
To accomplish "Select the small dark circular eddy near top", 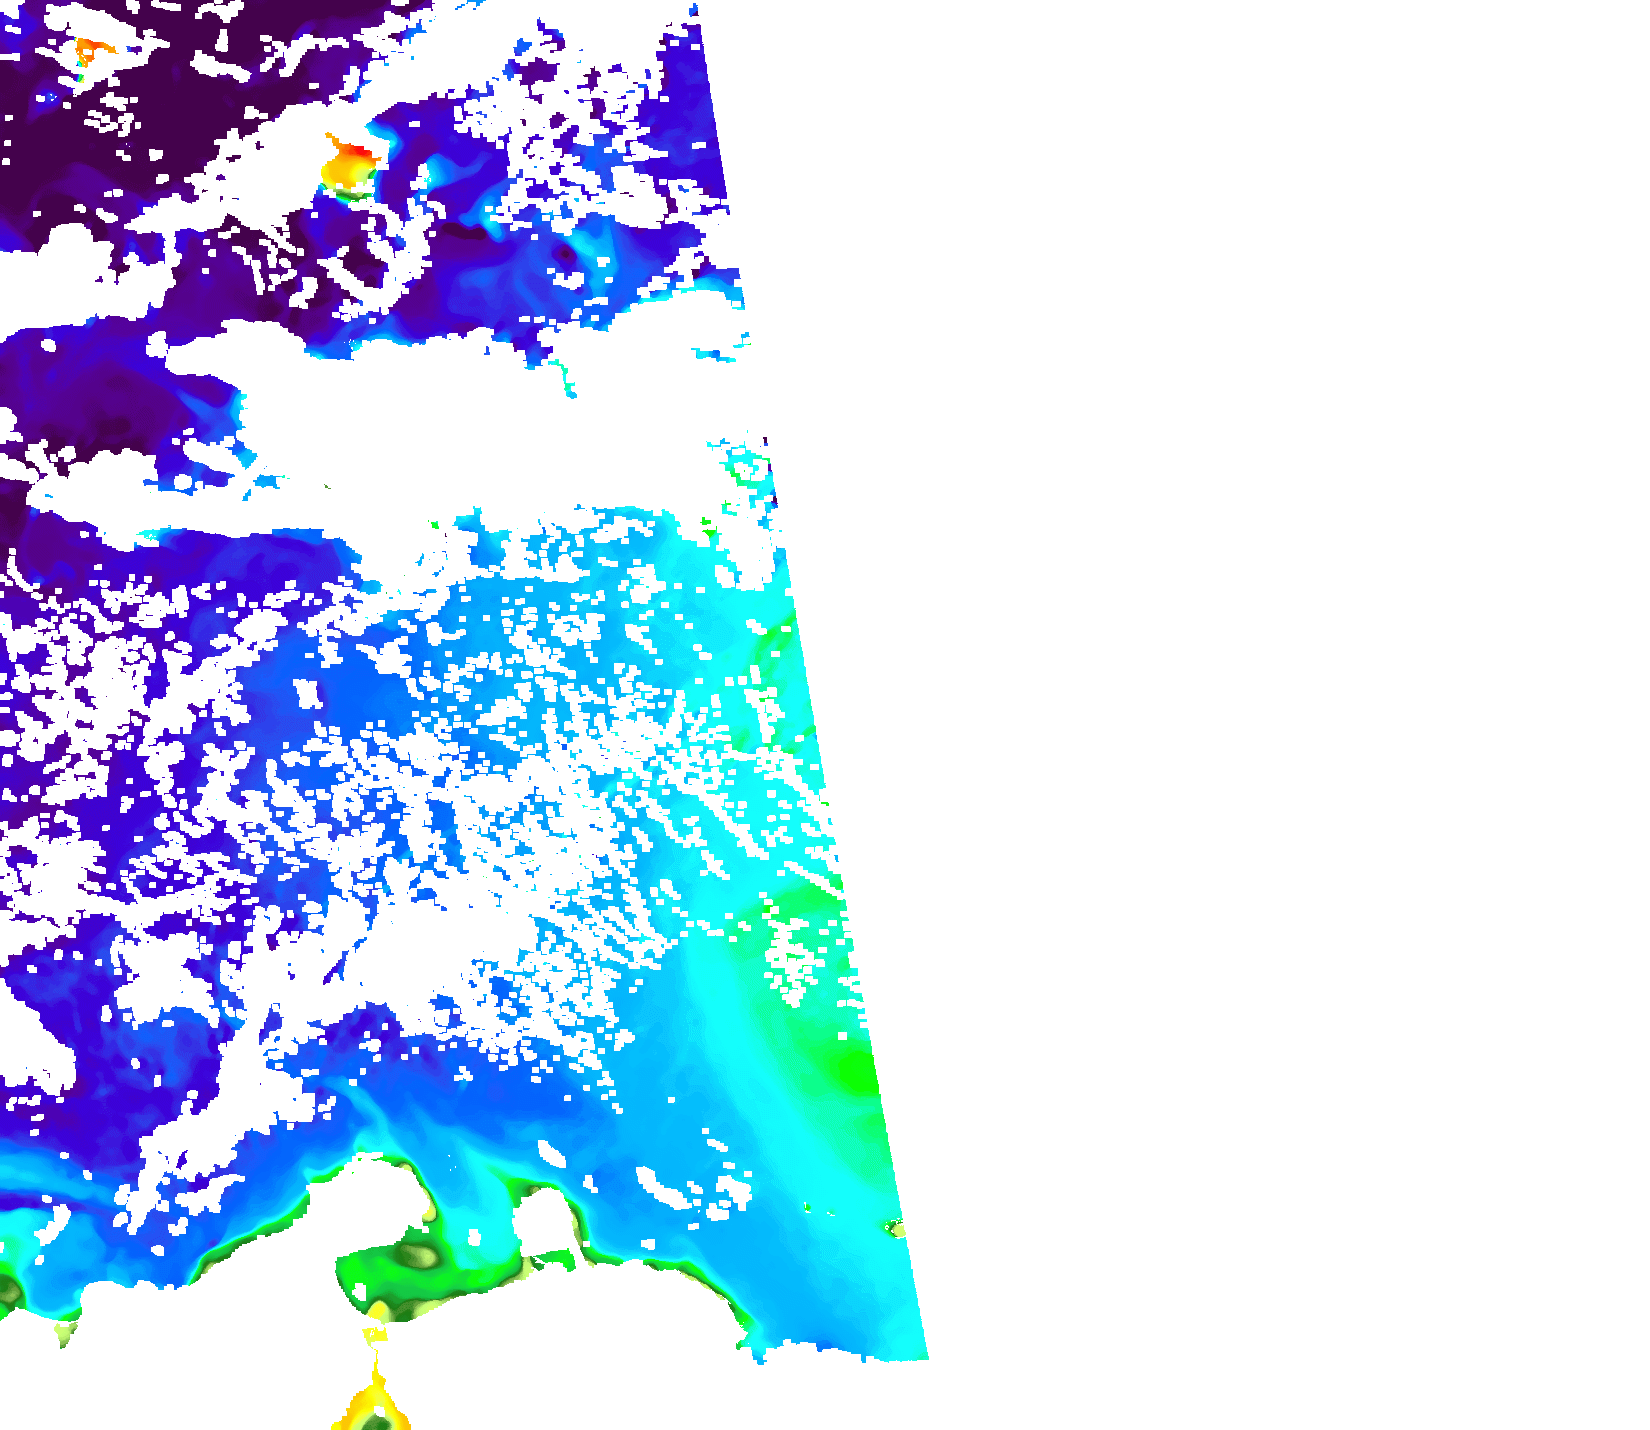I will click(567, 254).
